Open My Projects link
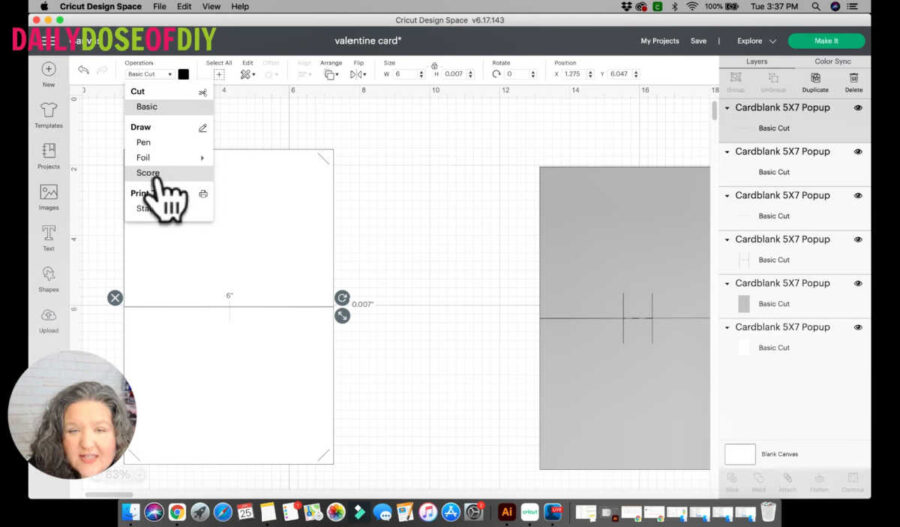Image resolution: width=900 pixels, height=527 pixels. tap(660, 41)
